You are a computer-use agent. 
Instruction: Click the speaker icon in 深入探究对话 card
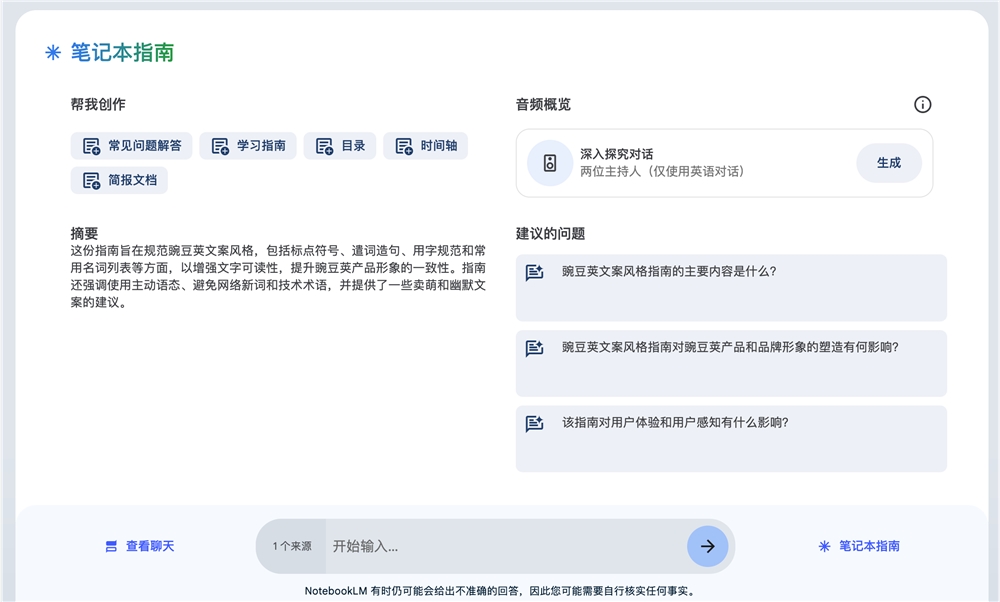(550, 163)
